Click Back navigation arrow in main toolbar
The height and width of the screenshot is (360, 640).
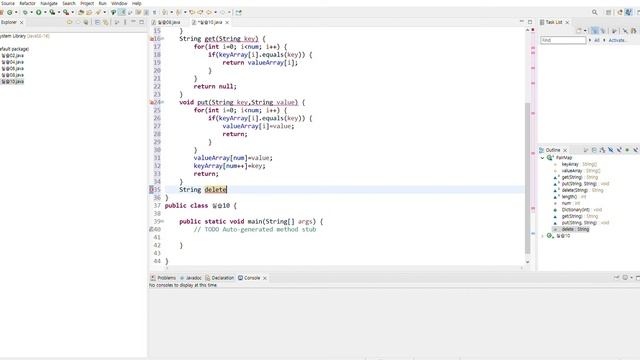[x=209, y=12]
